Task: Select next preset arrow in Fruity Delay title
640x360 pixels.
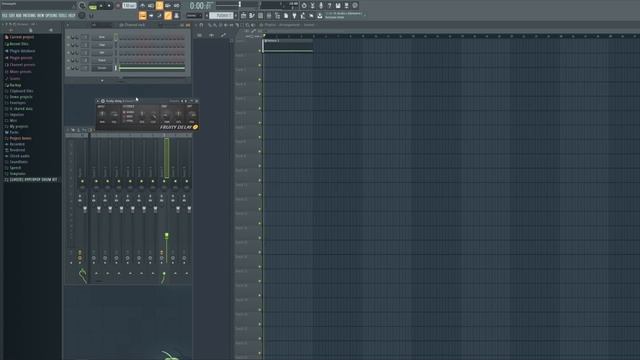Action: (186, 101)
